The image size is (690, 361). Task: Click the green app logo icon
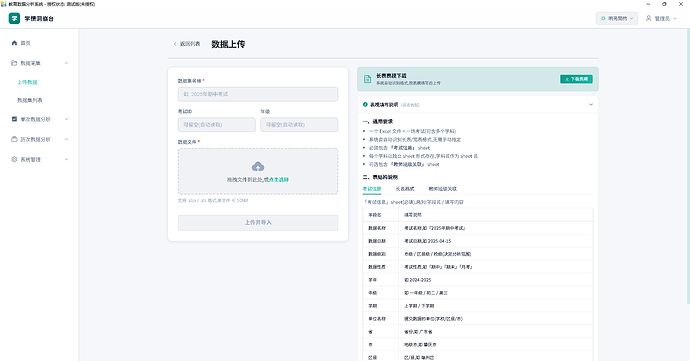click(14, 18)
